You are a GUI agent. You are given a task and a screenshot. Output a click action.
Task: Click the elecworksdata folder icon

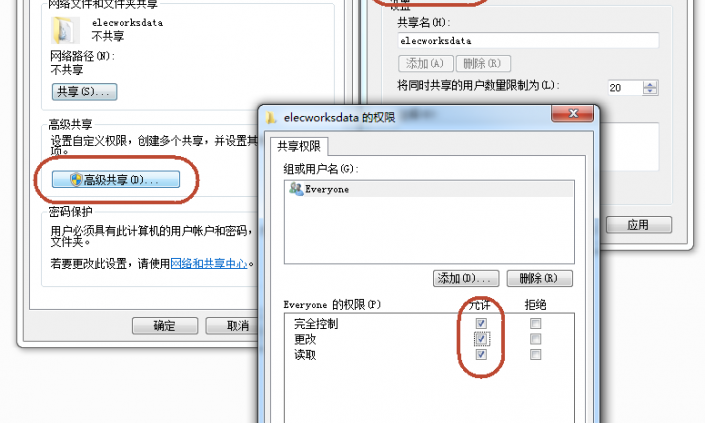click(x=64, y=30)
